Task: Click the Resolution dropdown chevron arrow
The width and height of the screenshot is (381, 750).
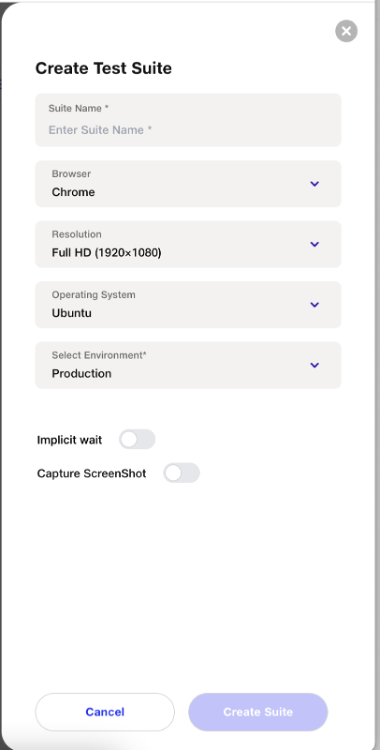Action: (314, 244)
